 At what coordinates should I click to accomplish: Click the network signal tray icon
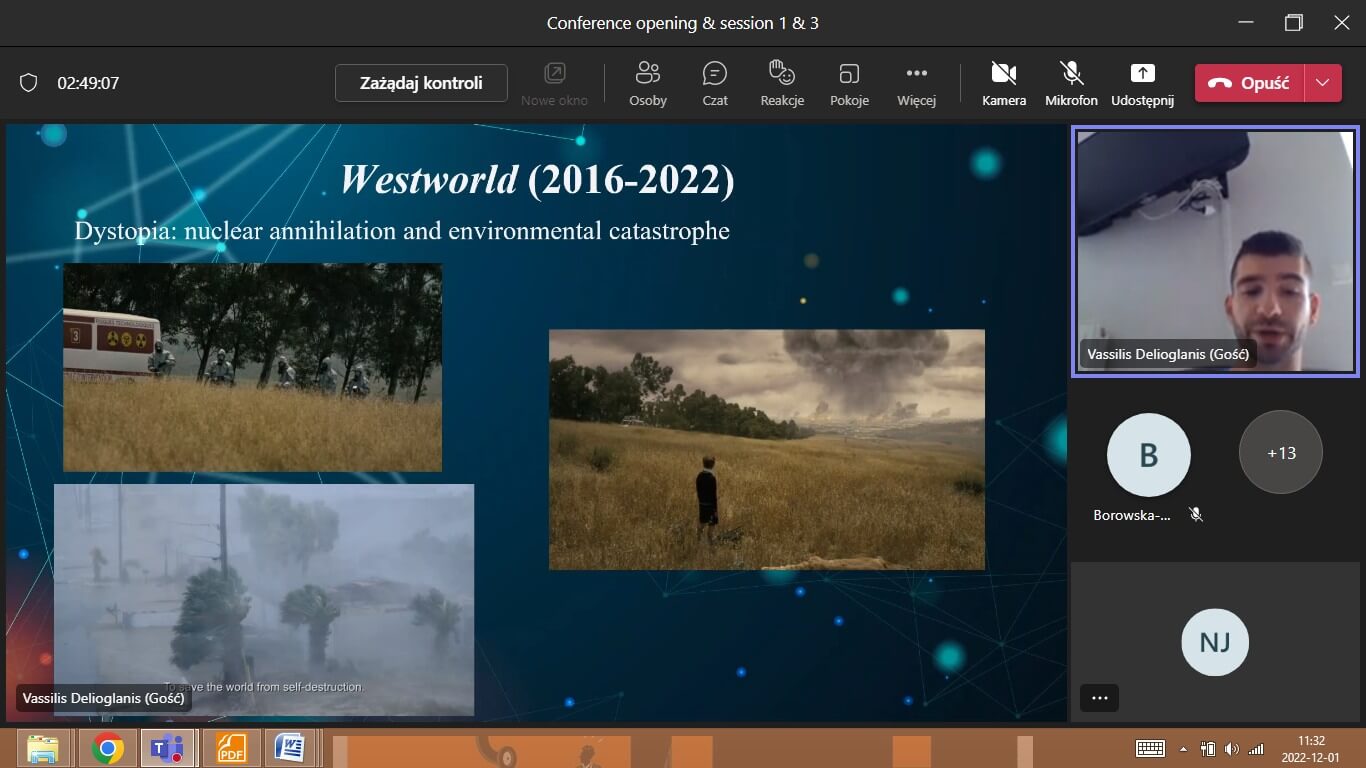1256,749
